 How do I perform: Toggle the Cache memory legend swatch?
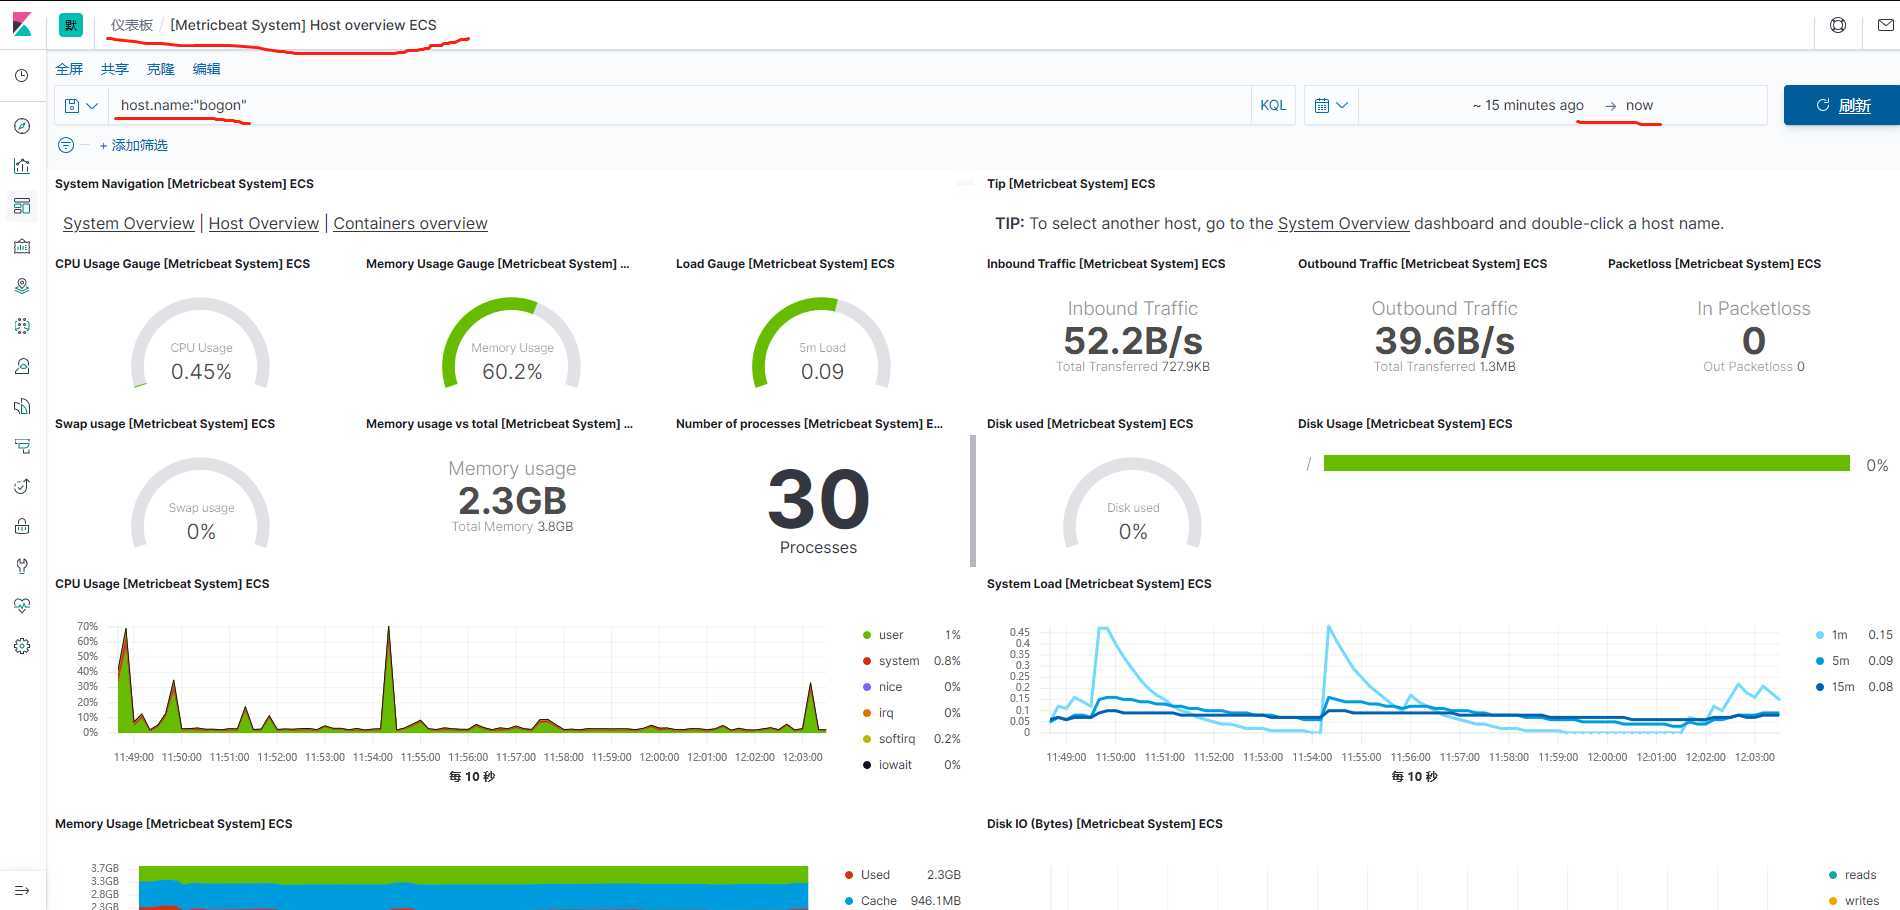click(849, 901)
